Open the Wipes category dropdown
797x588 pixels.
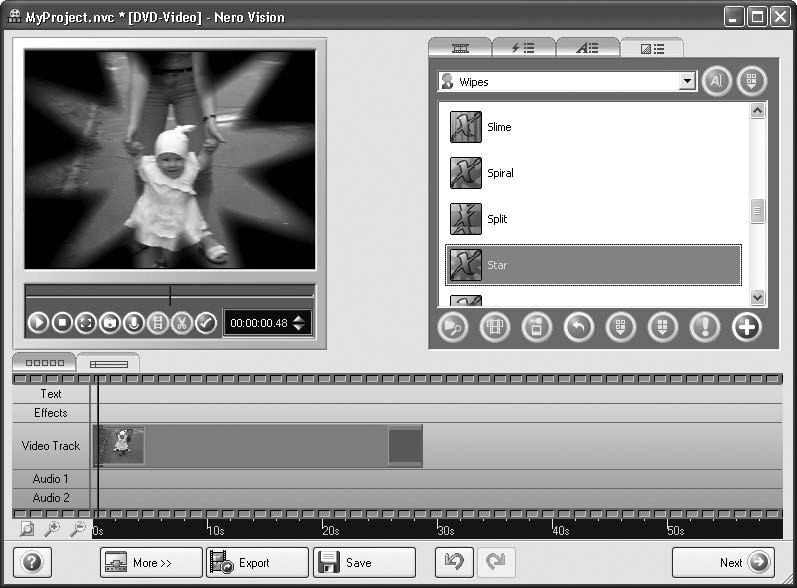pos(687,82)
